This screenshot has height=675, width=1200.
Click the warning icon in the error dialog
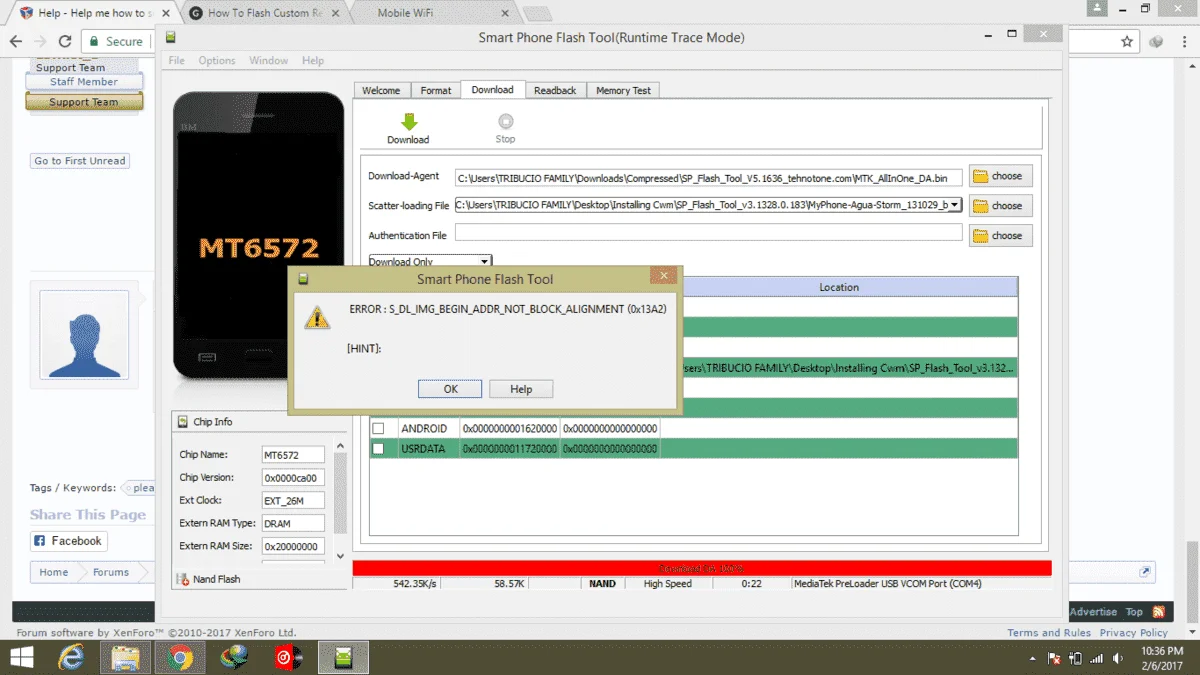317,316
